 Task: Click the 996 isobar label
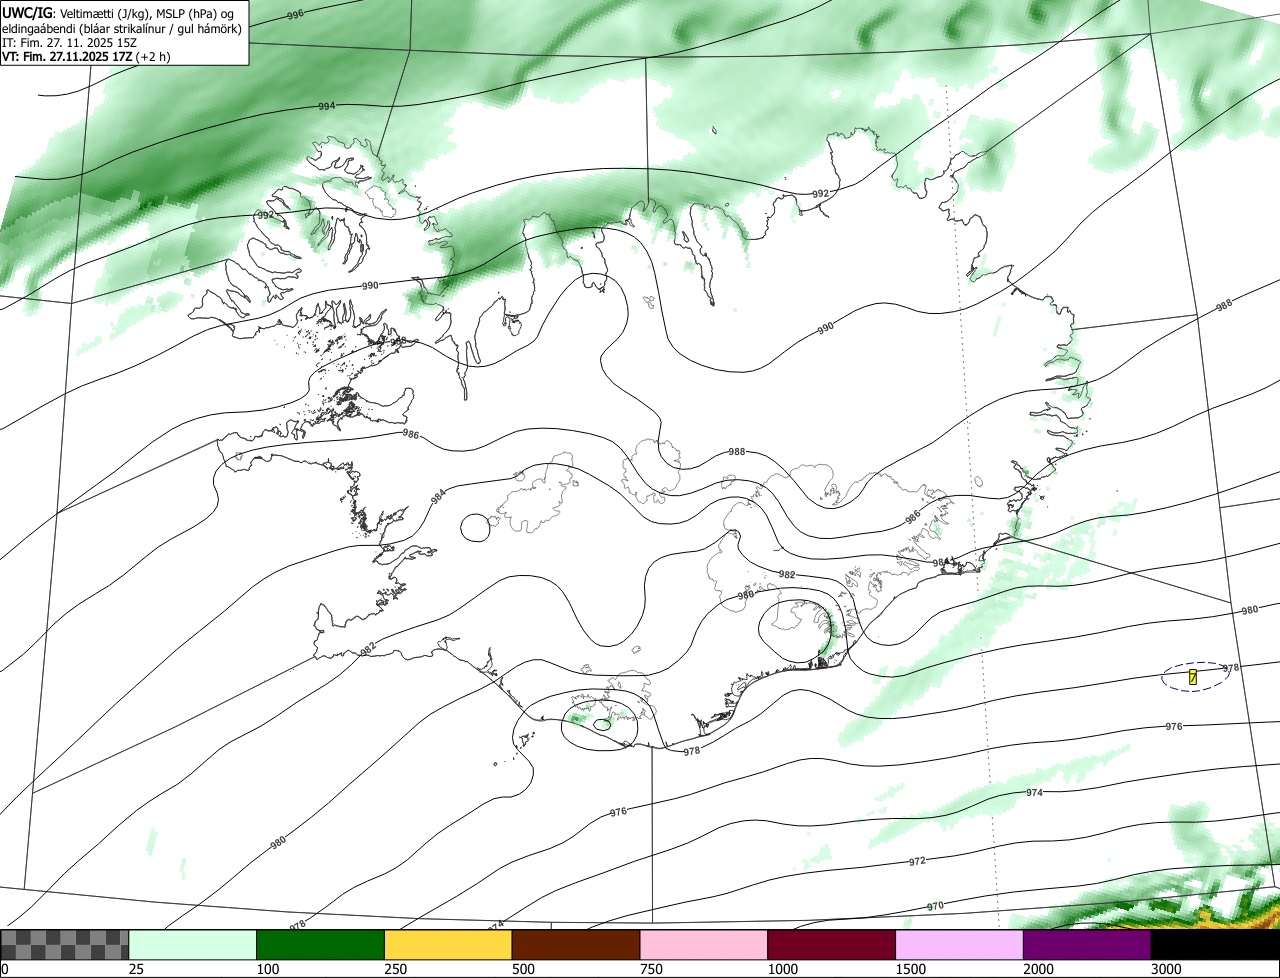click(294, 15)
